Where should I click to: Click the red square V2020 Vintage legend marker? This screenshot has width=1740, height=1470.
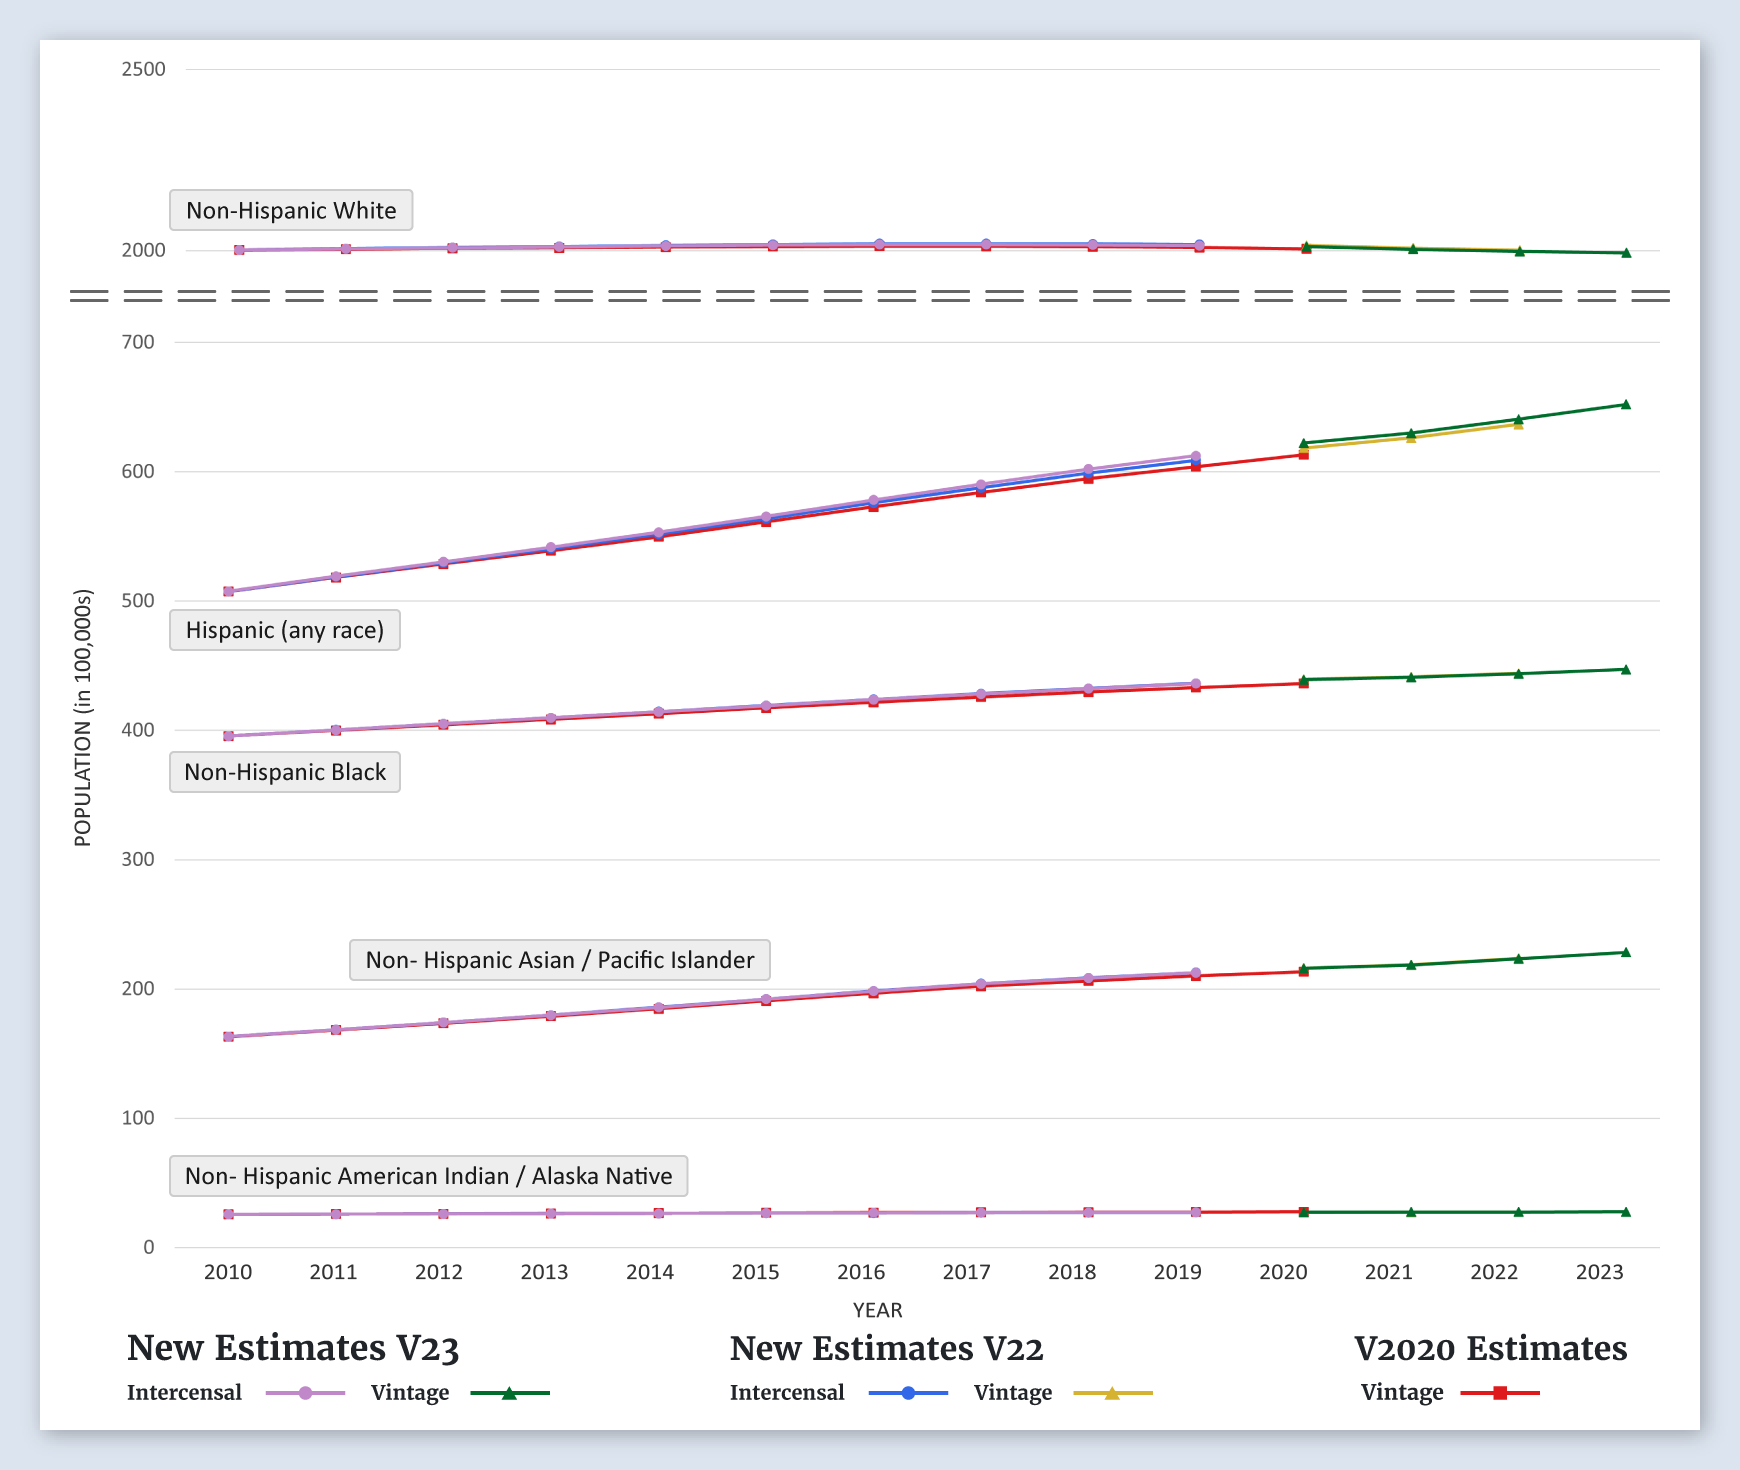click(x=1500, y=1393)
